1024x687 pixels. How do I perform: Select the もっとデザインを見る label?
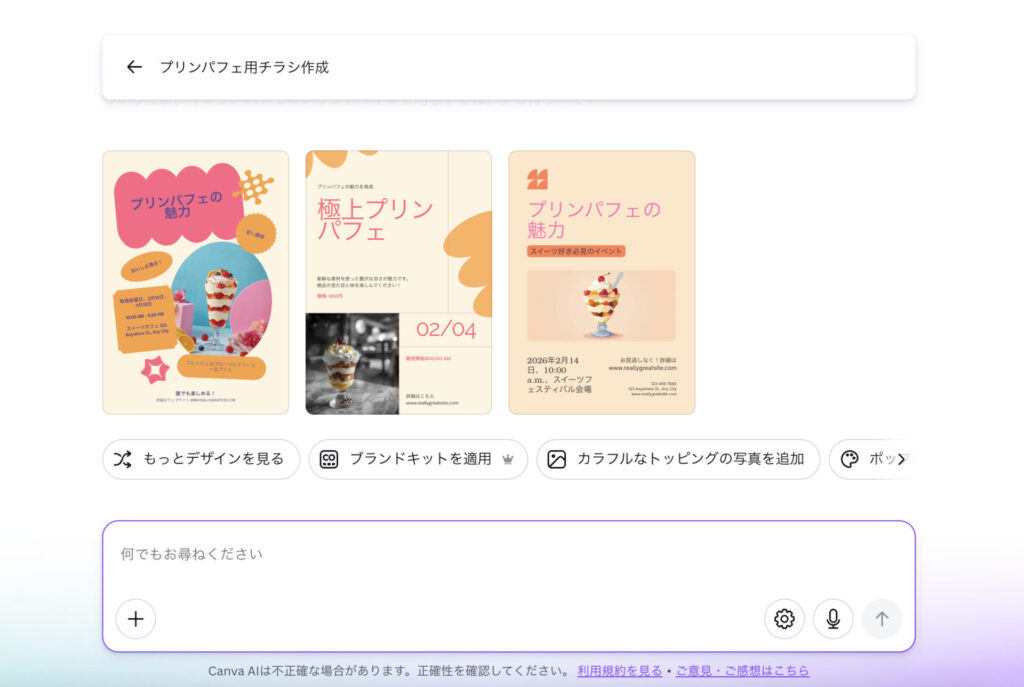213,459
